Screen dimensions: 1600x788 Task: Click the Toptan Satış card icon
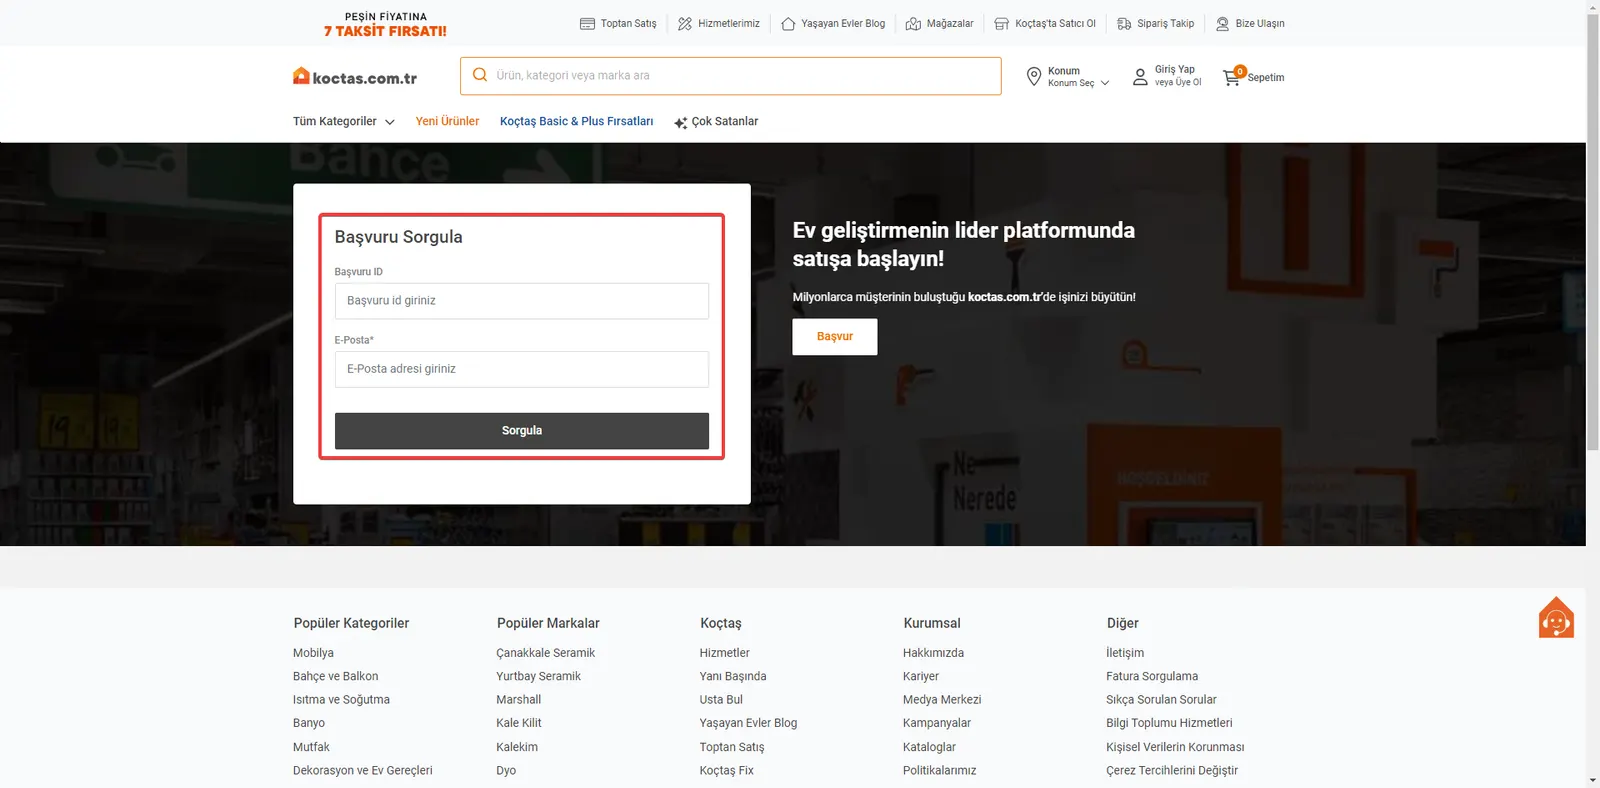pyautogui.click(x=587, y=23)
